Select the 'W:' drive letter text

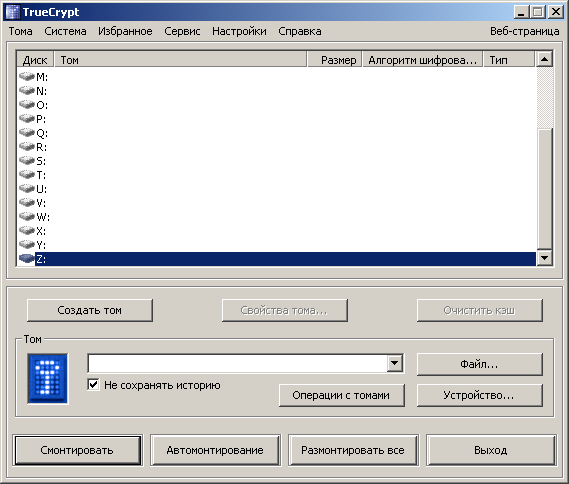coord(43,217)
